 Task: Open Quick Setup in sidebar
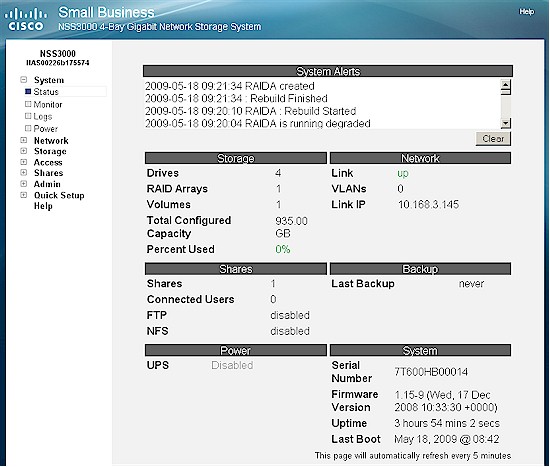[x=59, y=195]
